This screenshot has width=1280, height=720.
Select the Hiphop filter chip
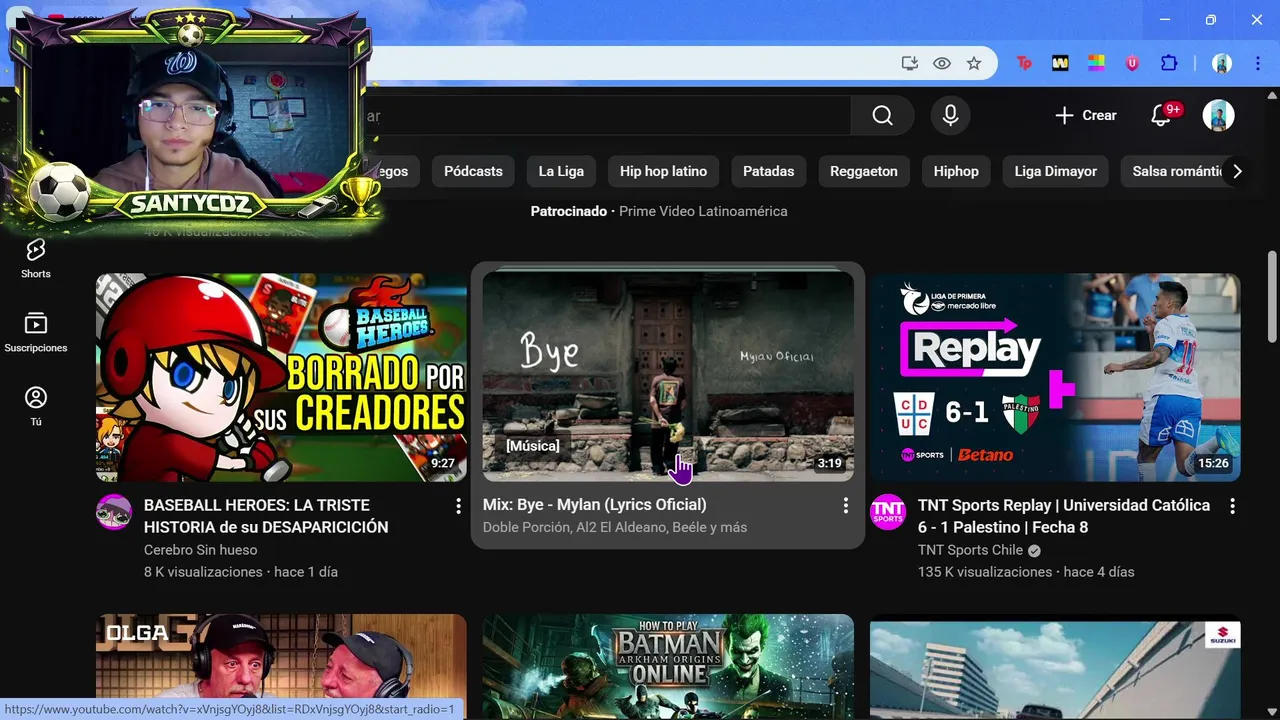(956, 171)
